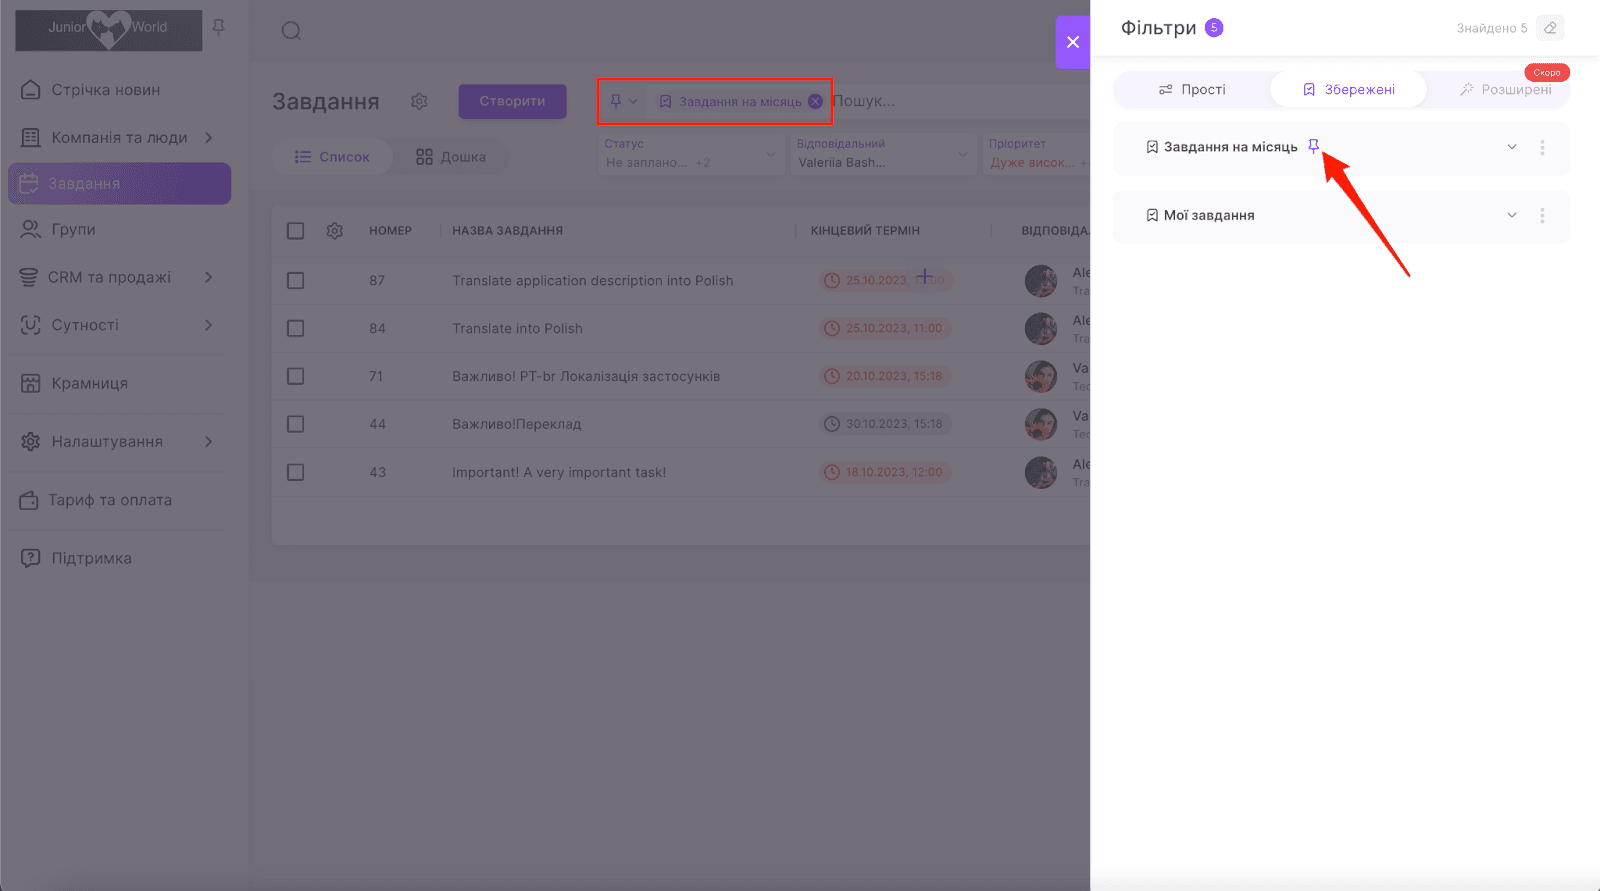Open options menu for Завдання на місяць filter
This screenshot has height=891, width=1600.
coord(1542,147)
